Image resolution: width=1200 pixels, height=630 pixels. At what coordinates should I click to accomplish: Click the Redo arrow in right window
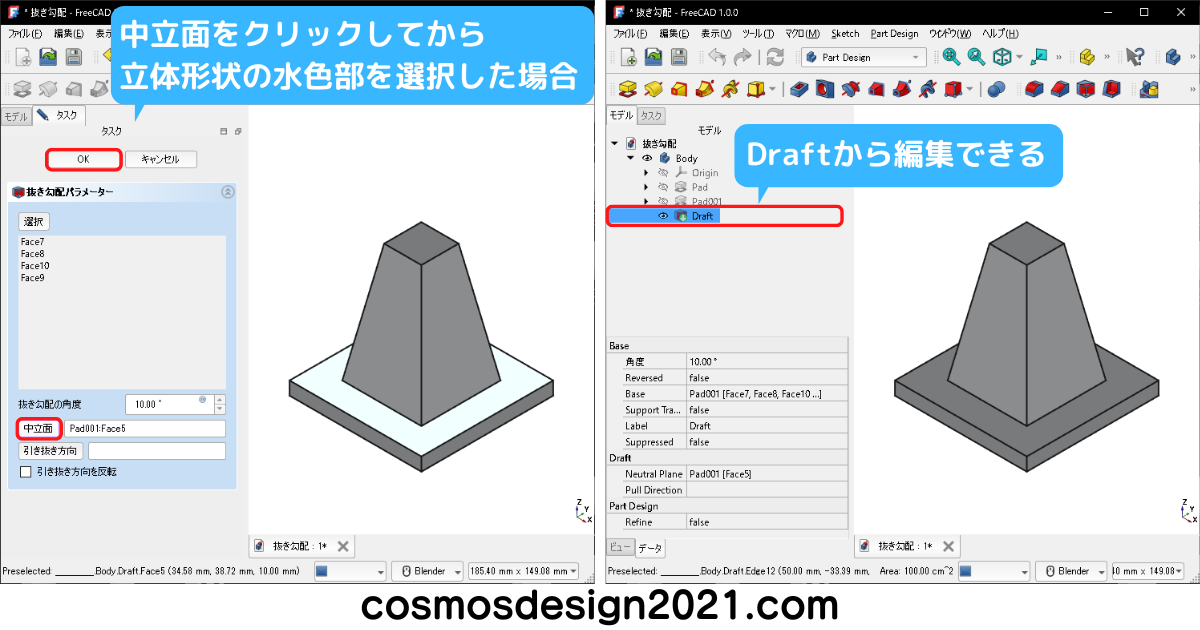742,57
